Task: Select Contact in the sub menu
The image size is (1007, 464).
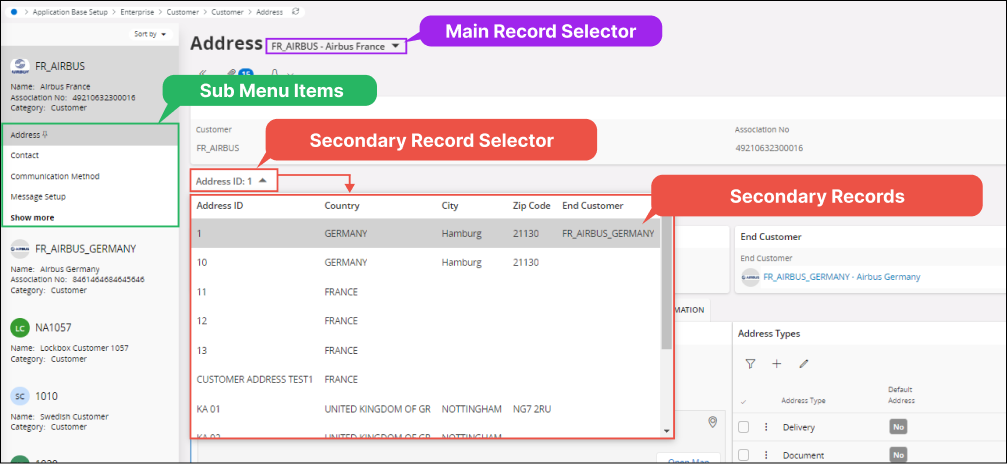Action: (x=26, y=156)
